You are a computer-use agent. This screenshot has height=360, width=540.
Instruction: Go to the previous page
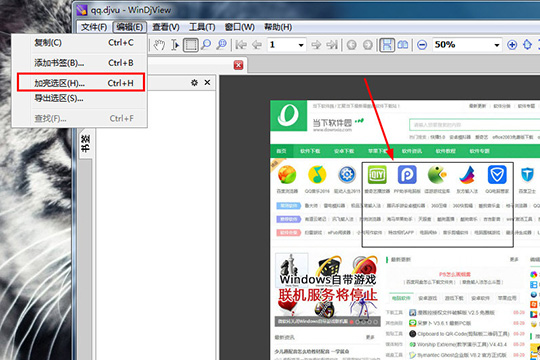click(257, 45)
